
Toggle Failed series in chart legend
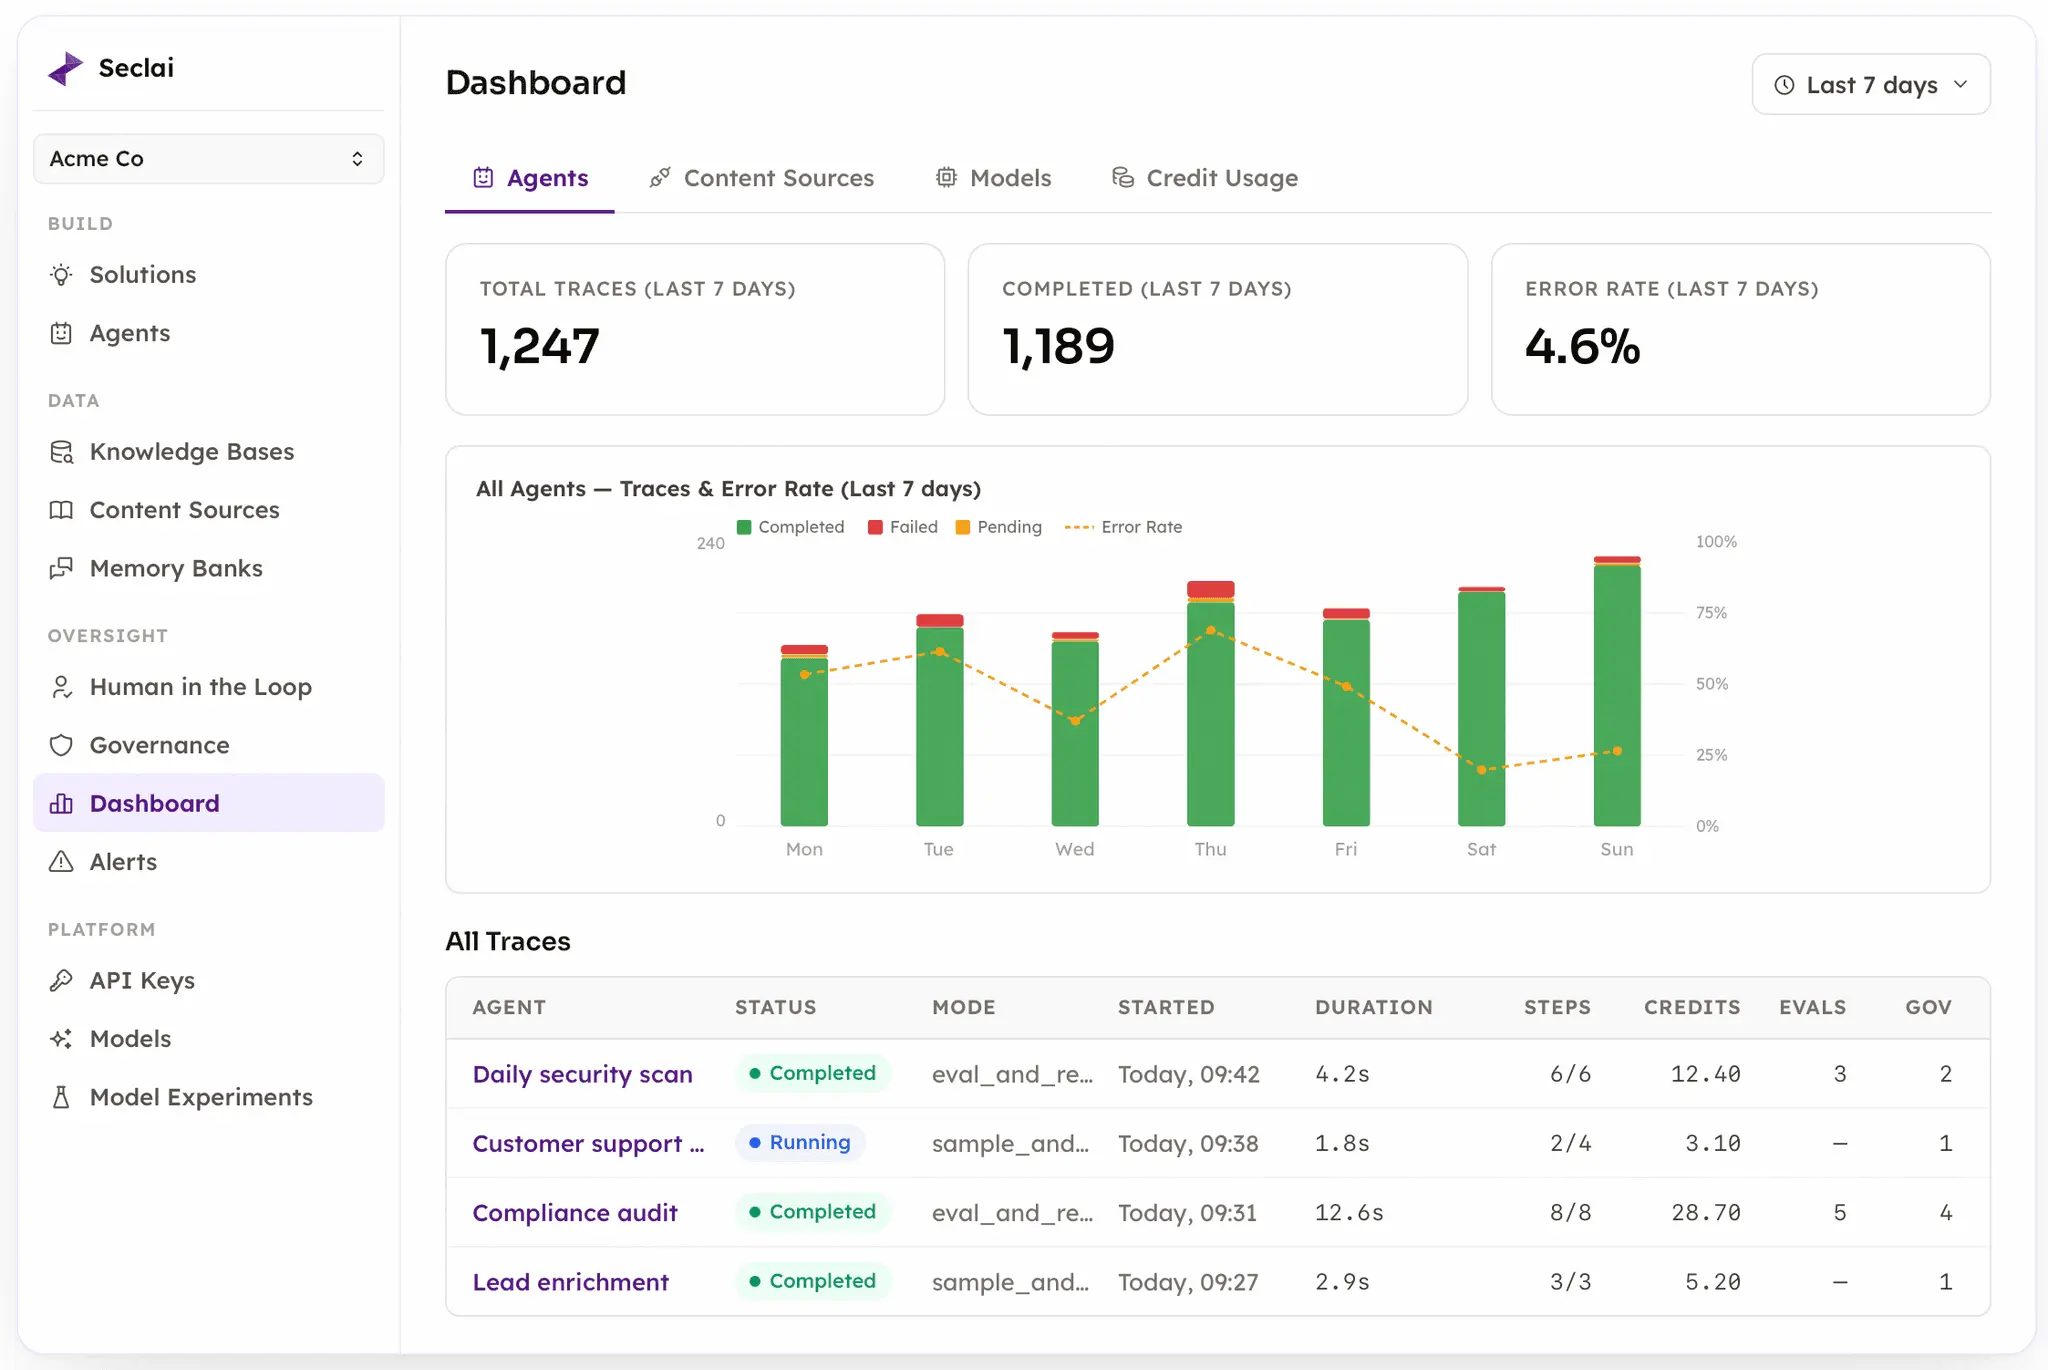pos(902,527)
